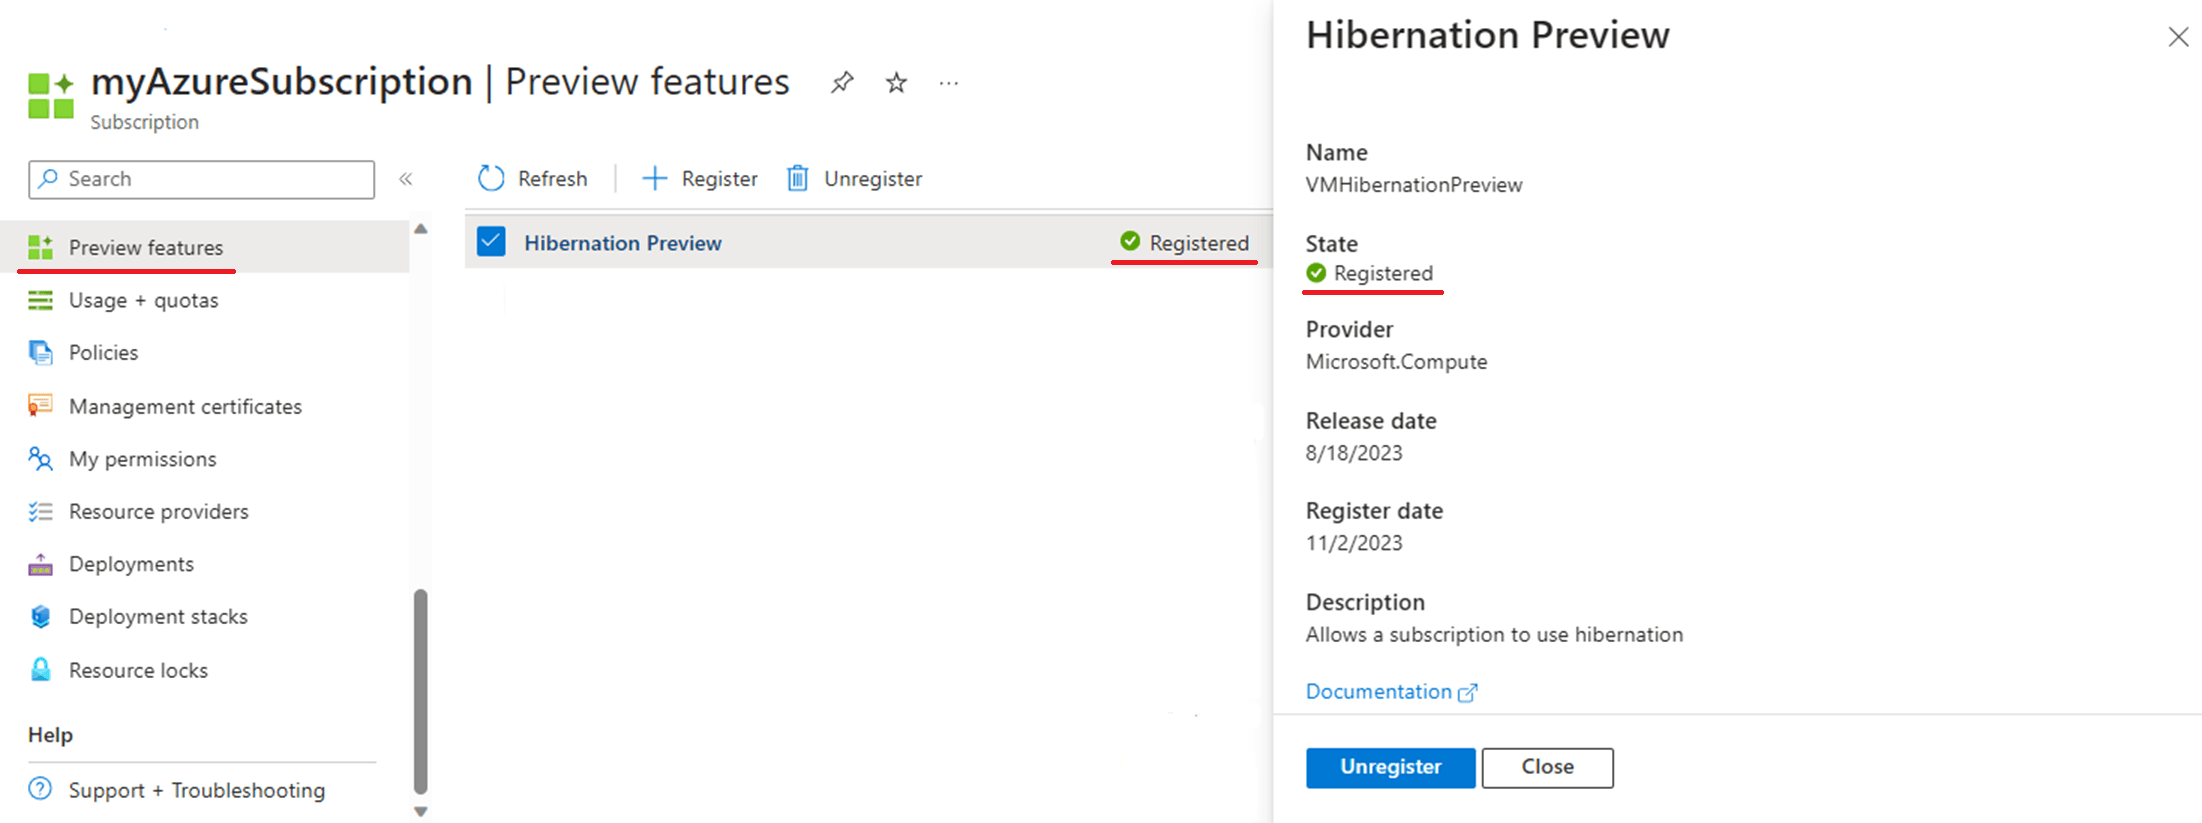Uncheck the Hibernation Preview checkbox

click(x=491, y=241)
